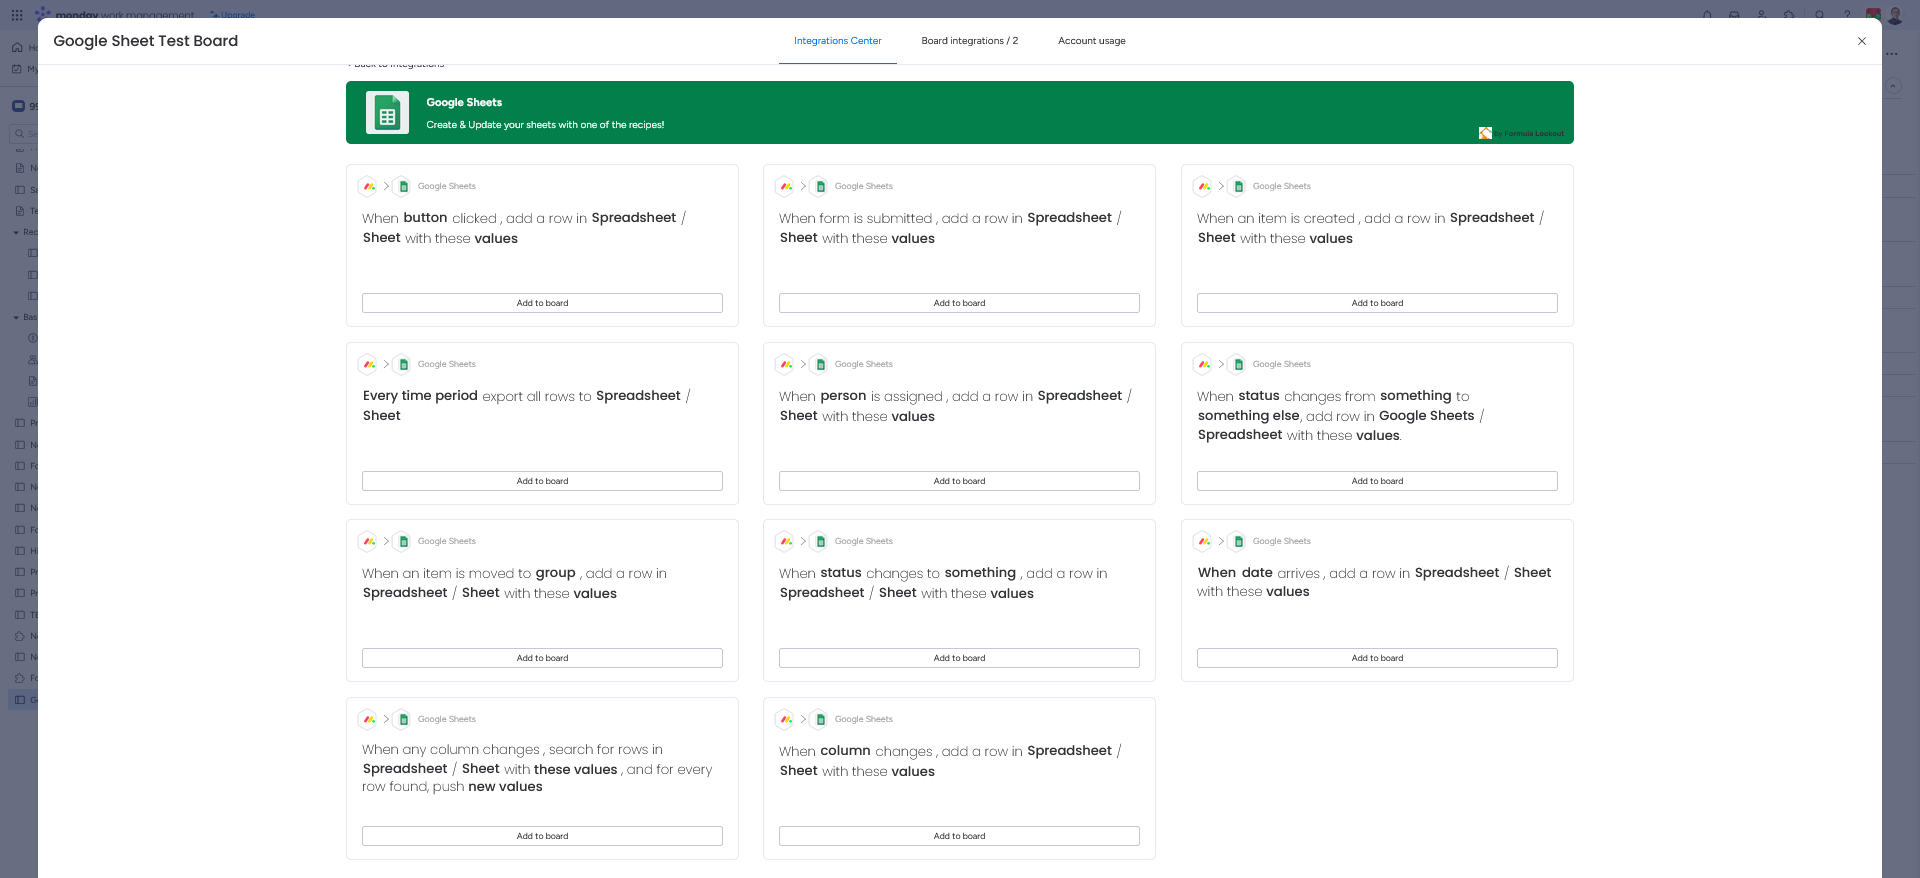Screen dimensions: 1920x878
Task: Click the Google Sheets icon on 'When column changes' card
Action: pyautogui.click(x=820, y=719)
